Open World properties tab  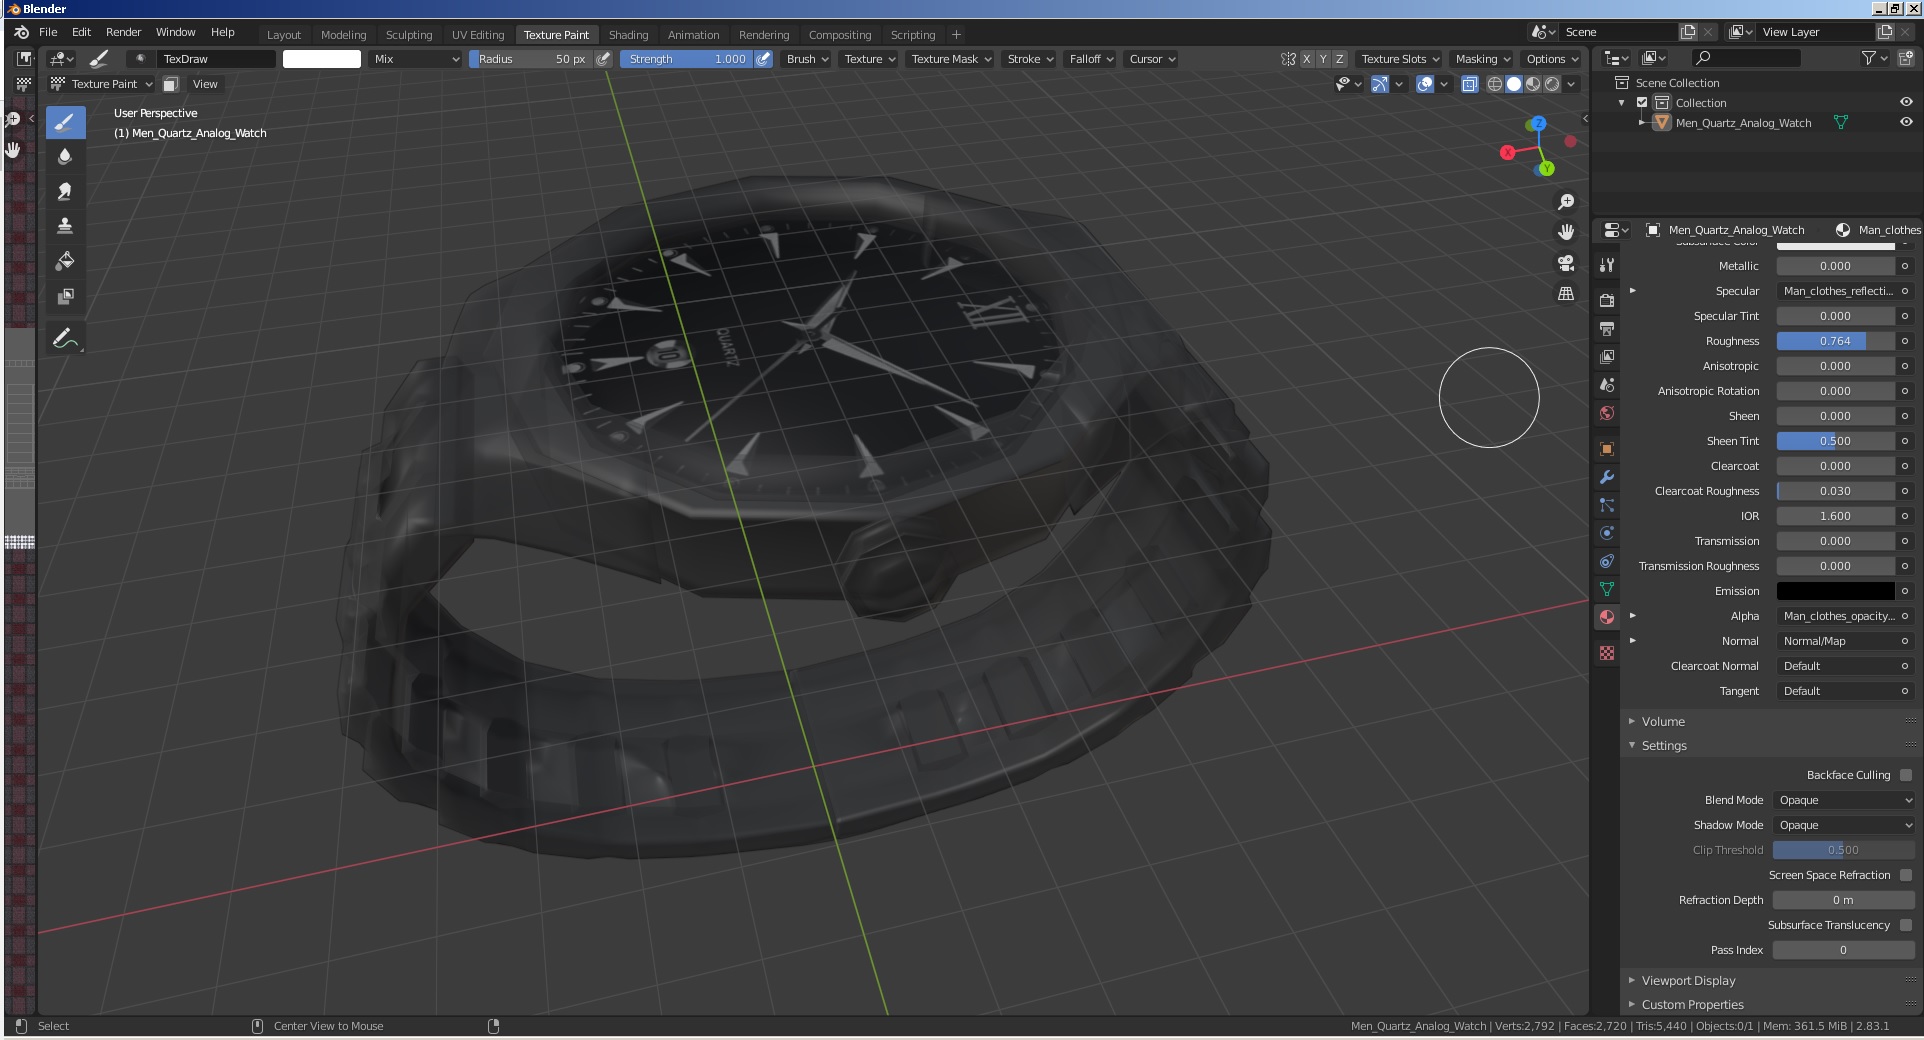(1607, 412)
